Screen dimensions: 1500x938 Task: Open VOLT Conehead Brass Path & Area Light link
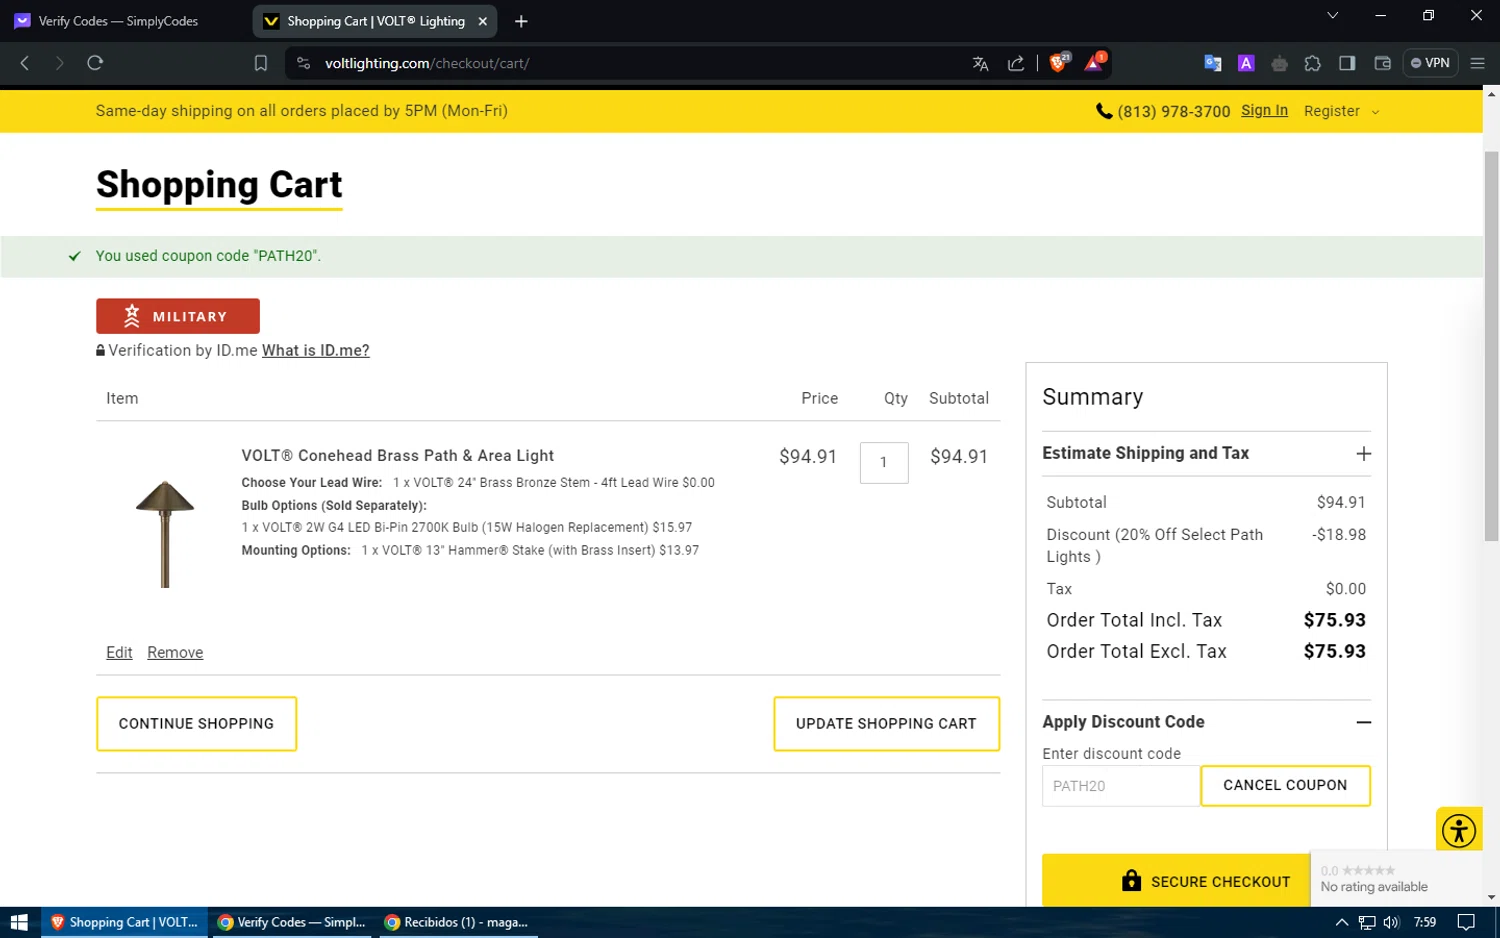click(x=397, y=456)
